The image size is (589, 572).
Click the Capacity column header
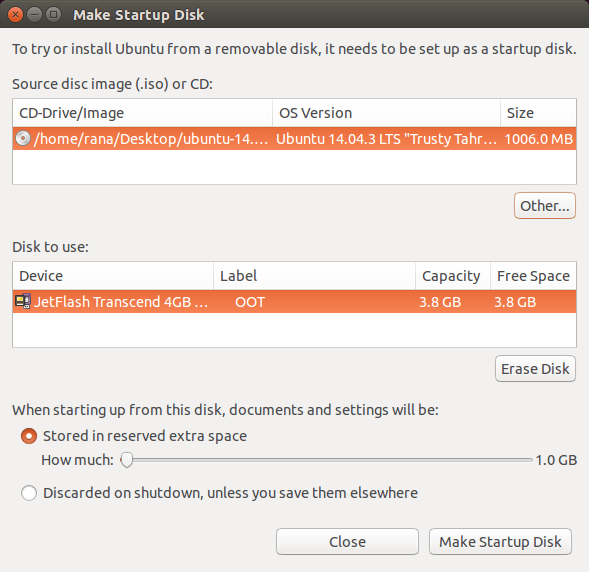(453, 276)
